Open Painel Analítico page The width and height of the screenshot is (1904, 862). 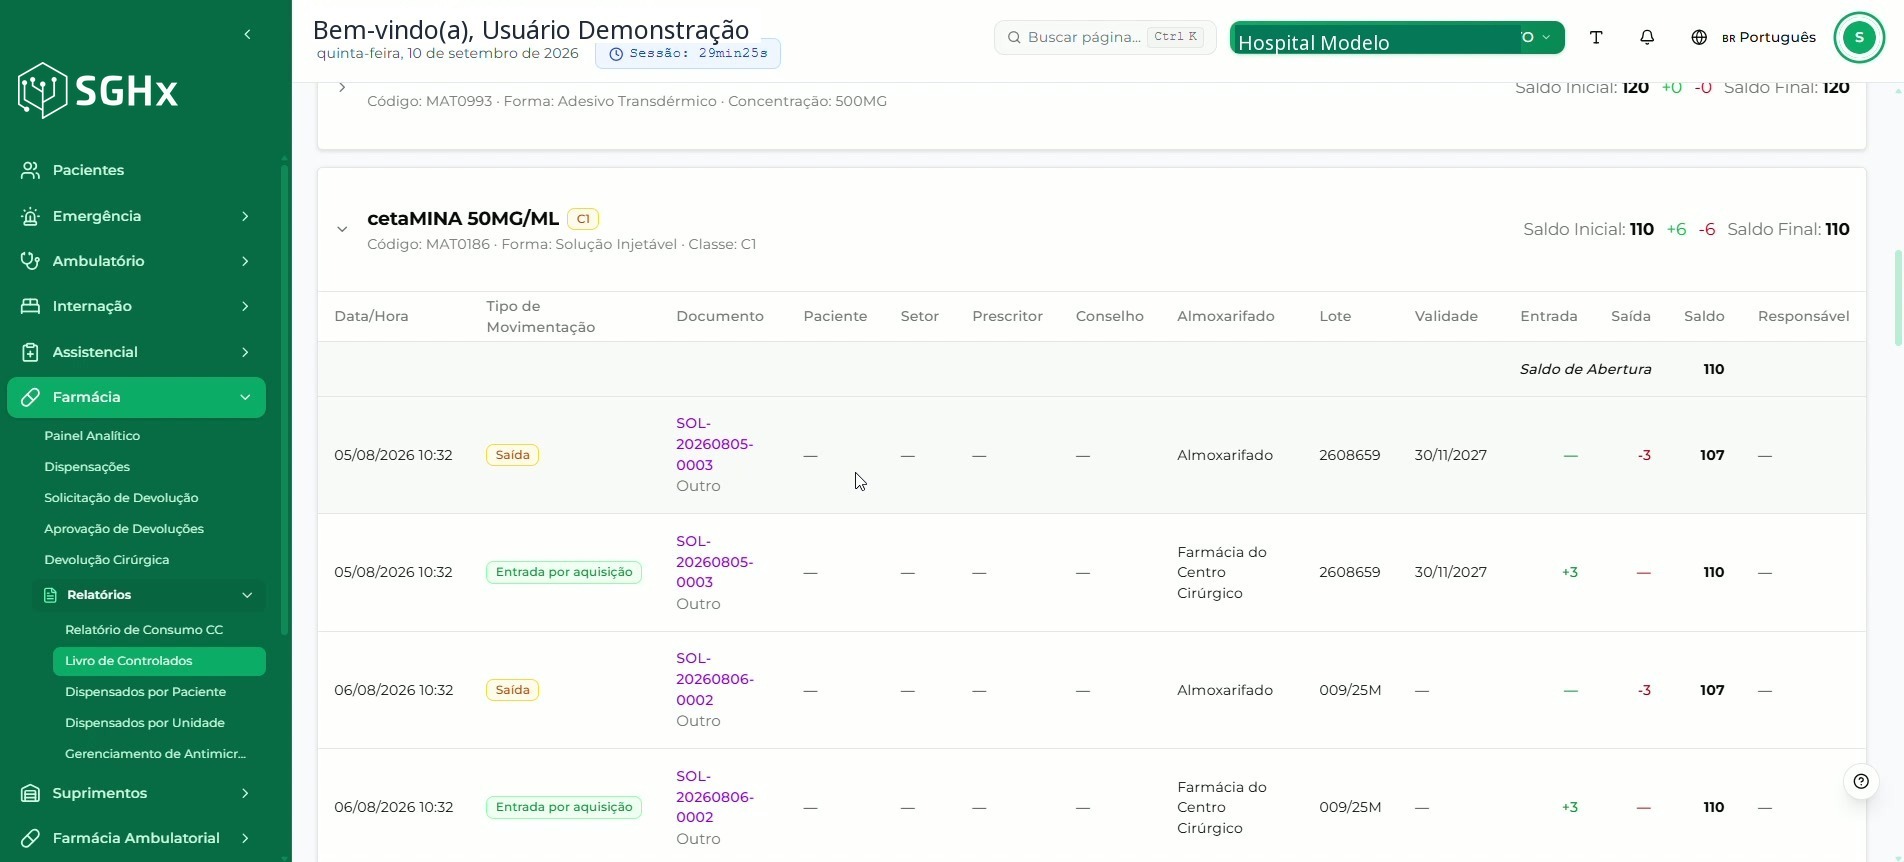(x=92, y=436)
